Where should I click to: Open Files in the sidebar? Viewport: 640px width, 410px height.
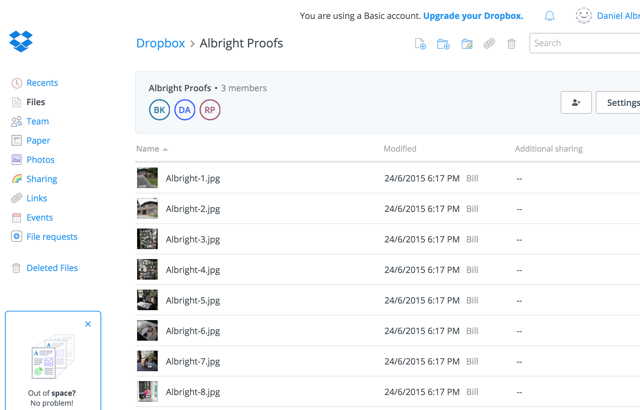coord(36,102)
